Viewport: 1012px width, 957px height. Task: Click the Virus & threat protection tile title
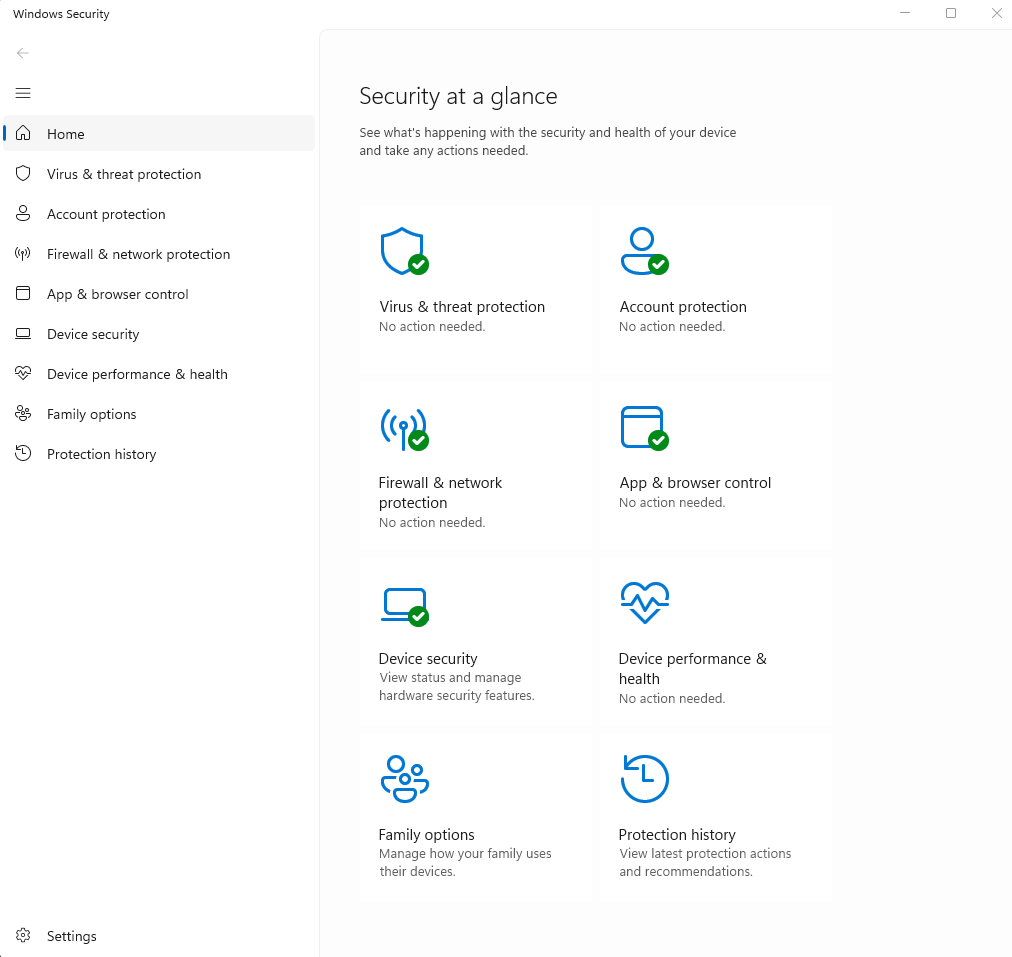point(461,307)
